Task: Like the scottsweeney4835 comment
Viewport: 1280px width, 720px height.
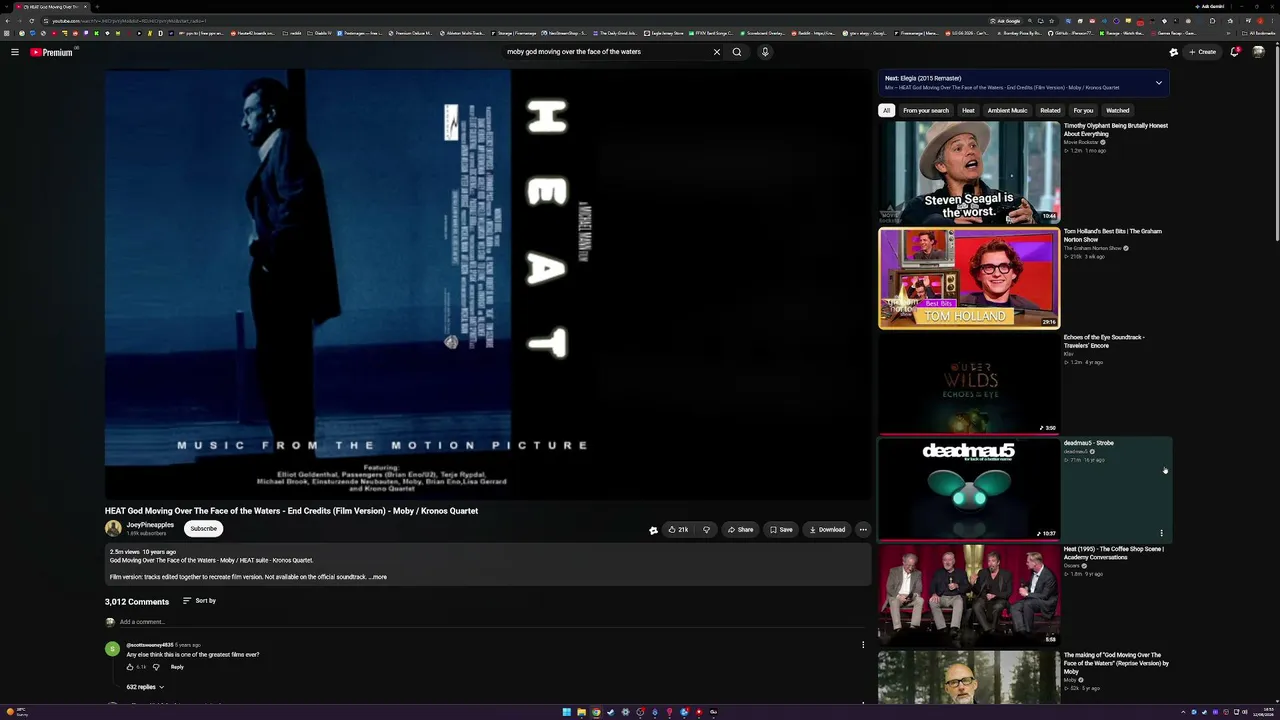Action: coord(130,667)
